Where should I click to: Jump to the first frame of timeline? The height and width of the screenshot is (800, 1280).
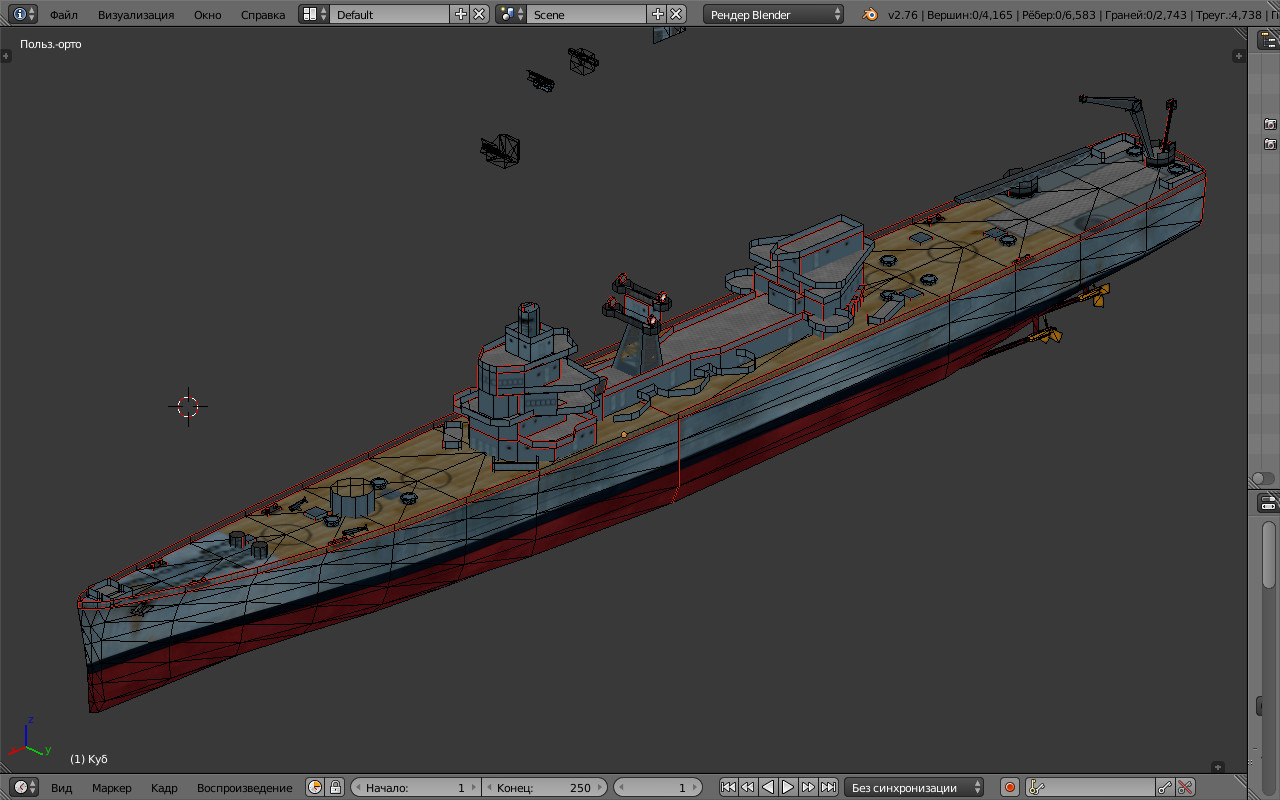[728, 787]
